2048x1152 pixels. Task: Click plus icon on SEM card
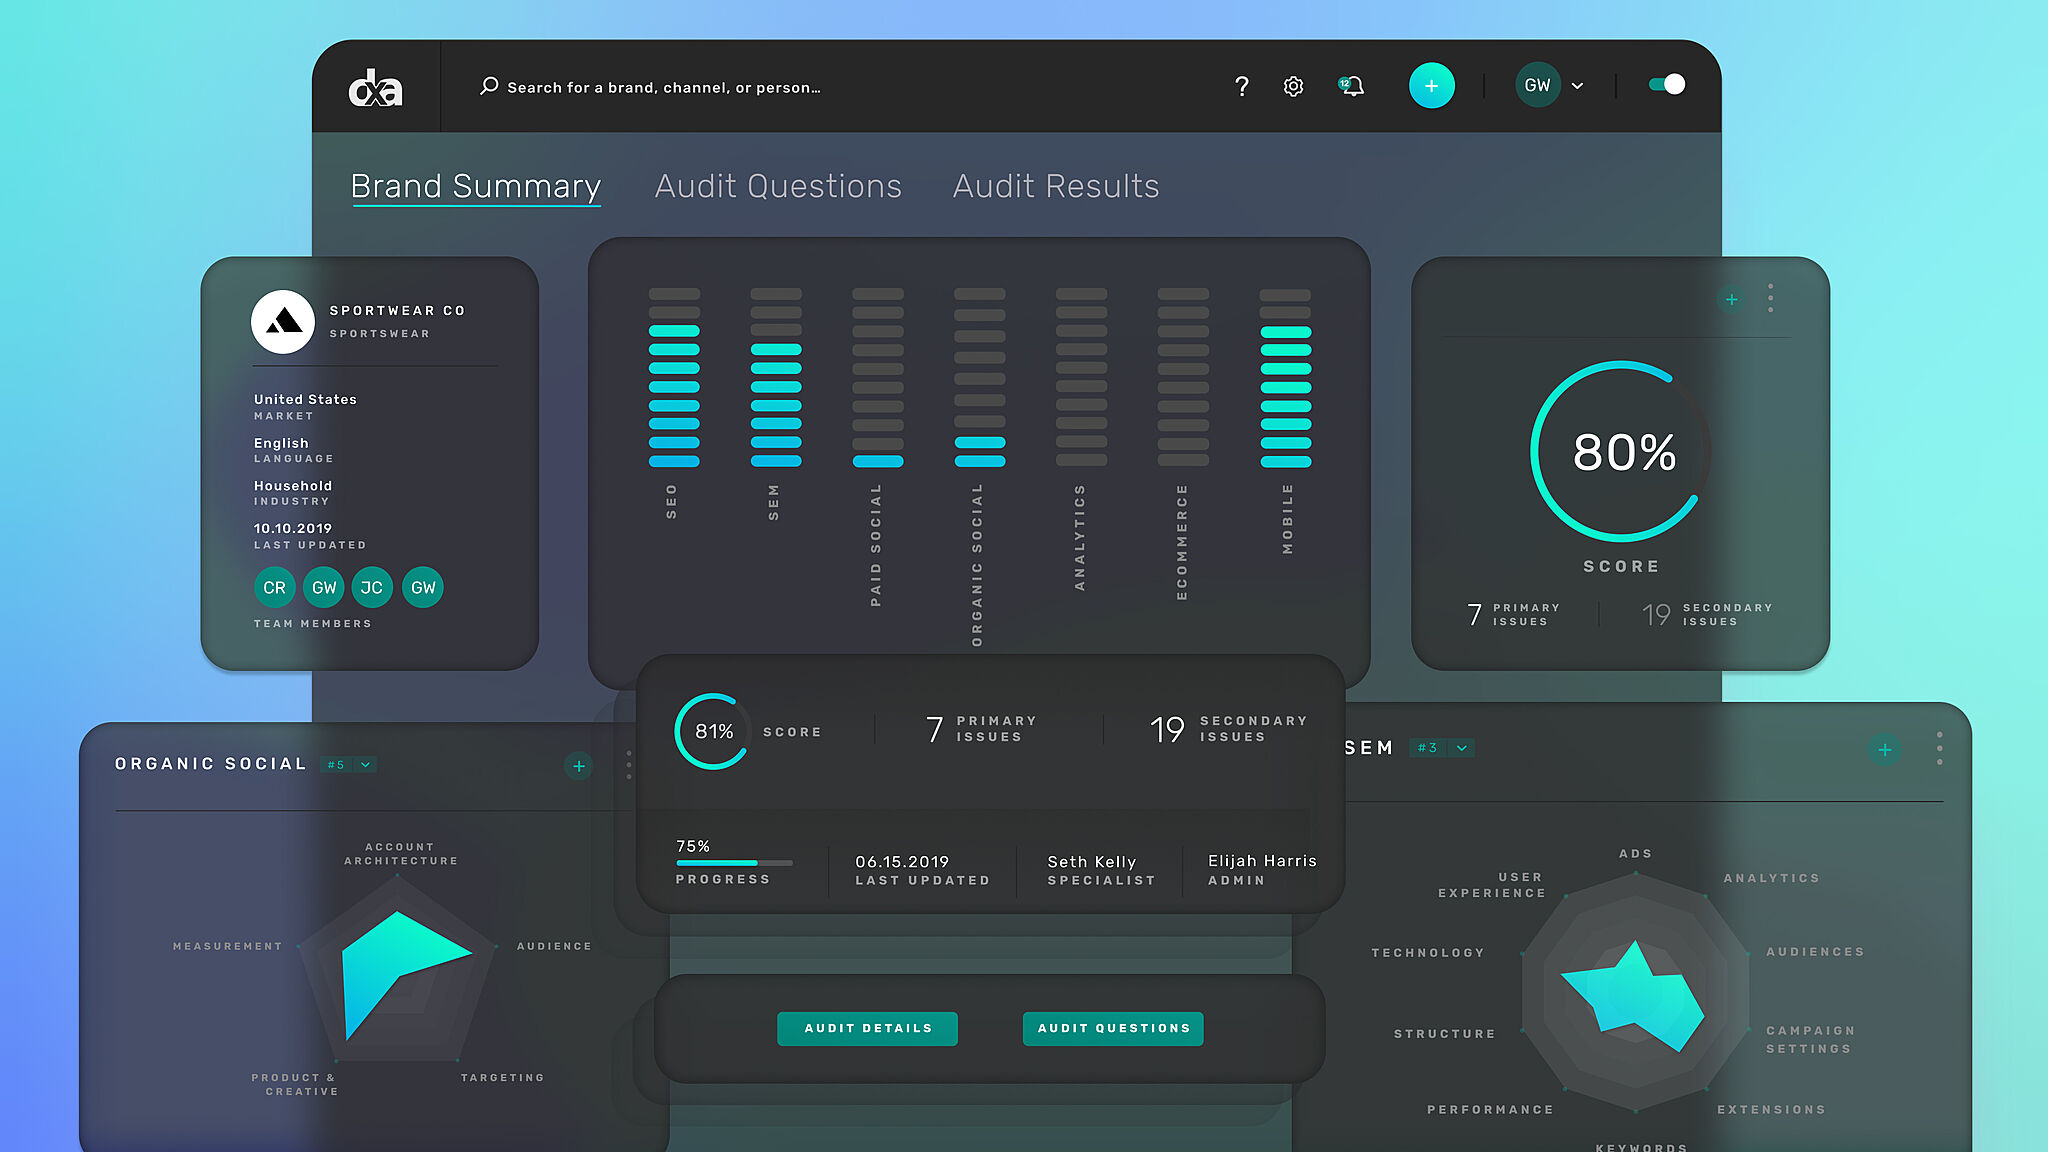1885,749
